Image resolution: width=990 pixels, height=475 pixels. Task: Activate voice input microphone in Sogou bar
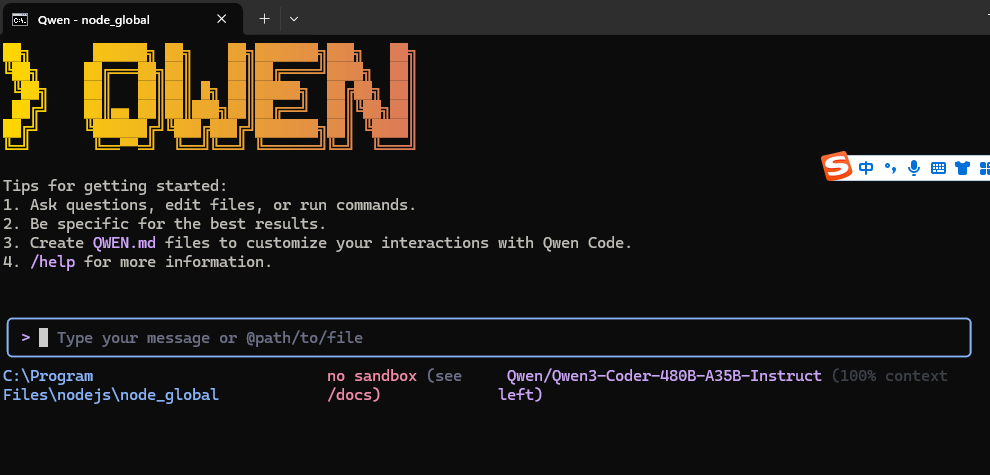[914, 167]
